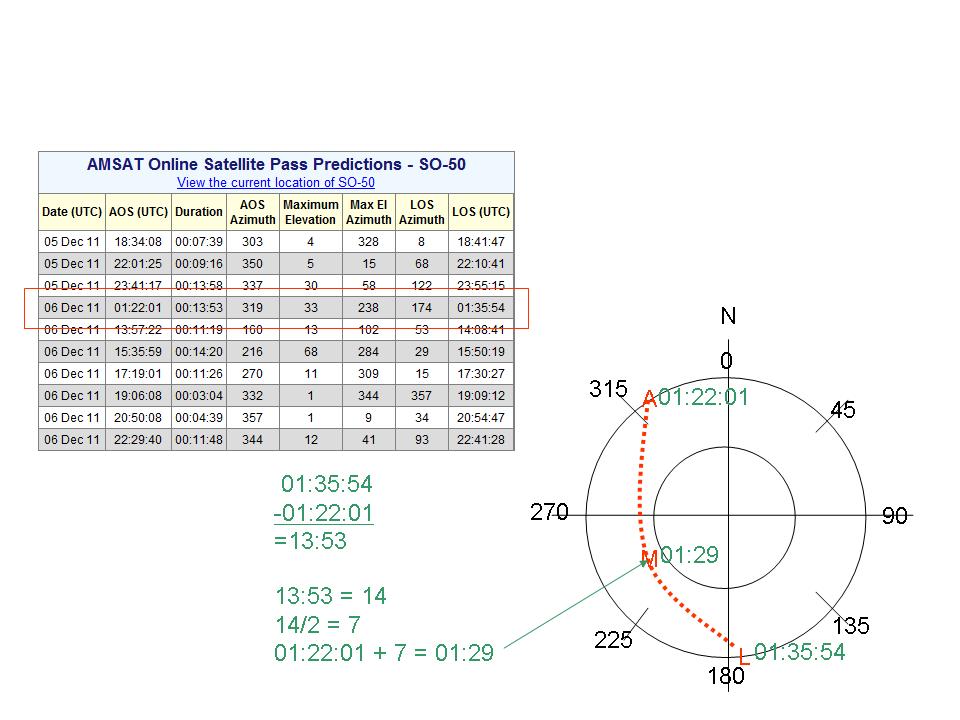Select duration 00:13:53 cell

[199, 308]
